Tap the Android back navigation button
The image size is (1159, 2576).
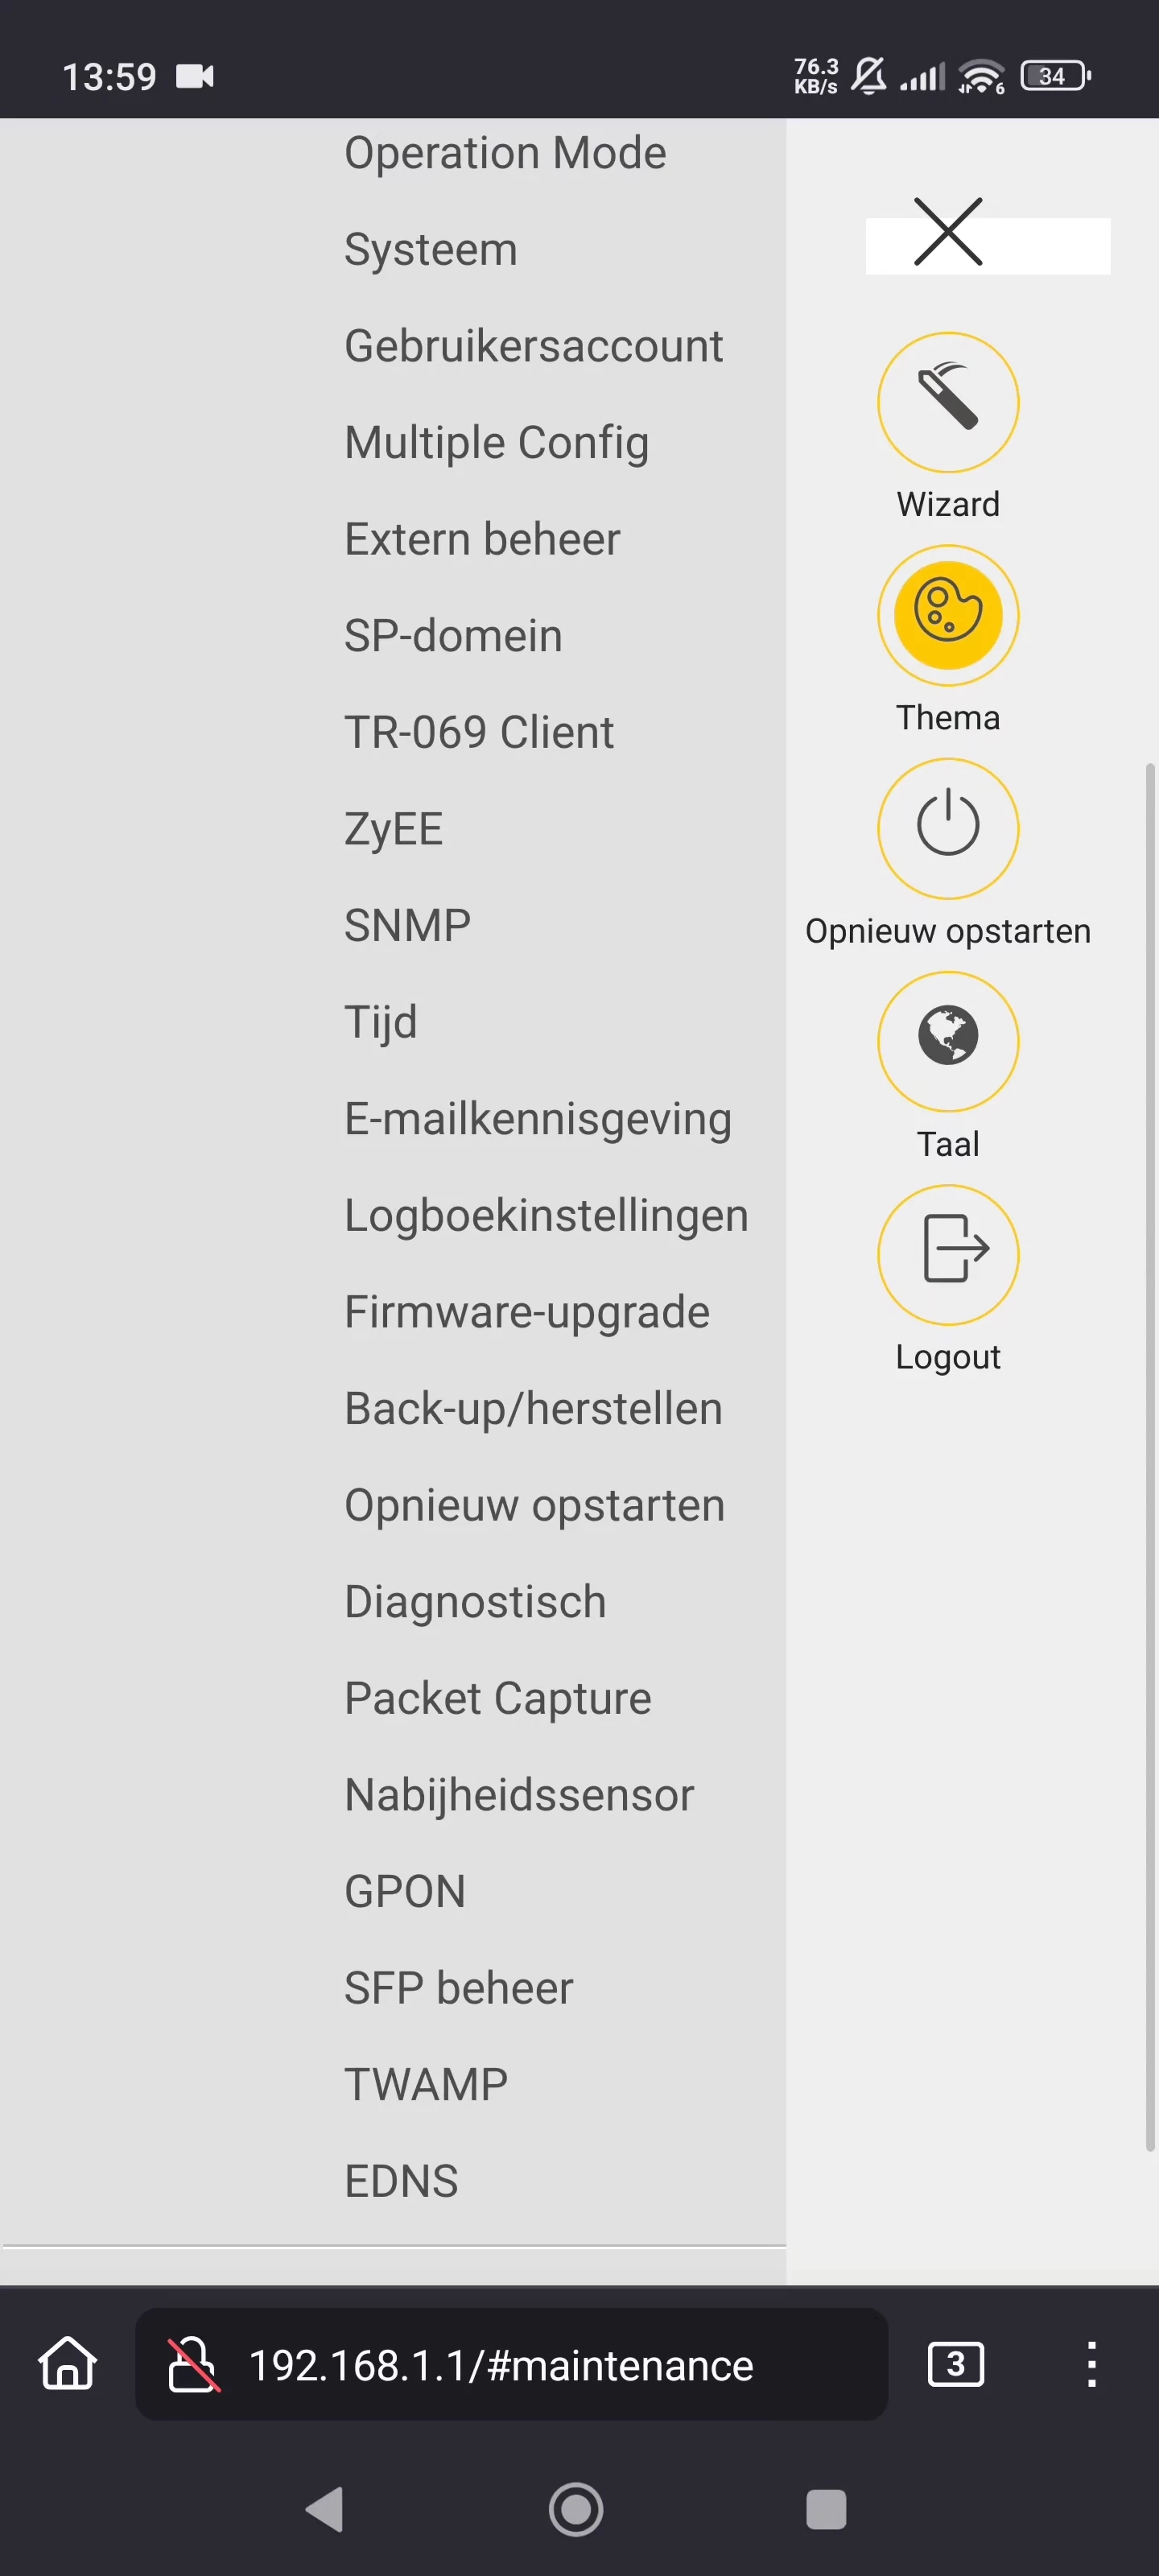pos(325,2509)
